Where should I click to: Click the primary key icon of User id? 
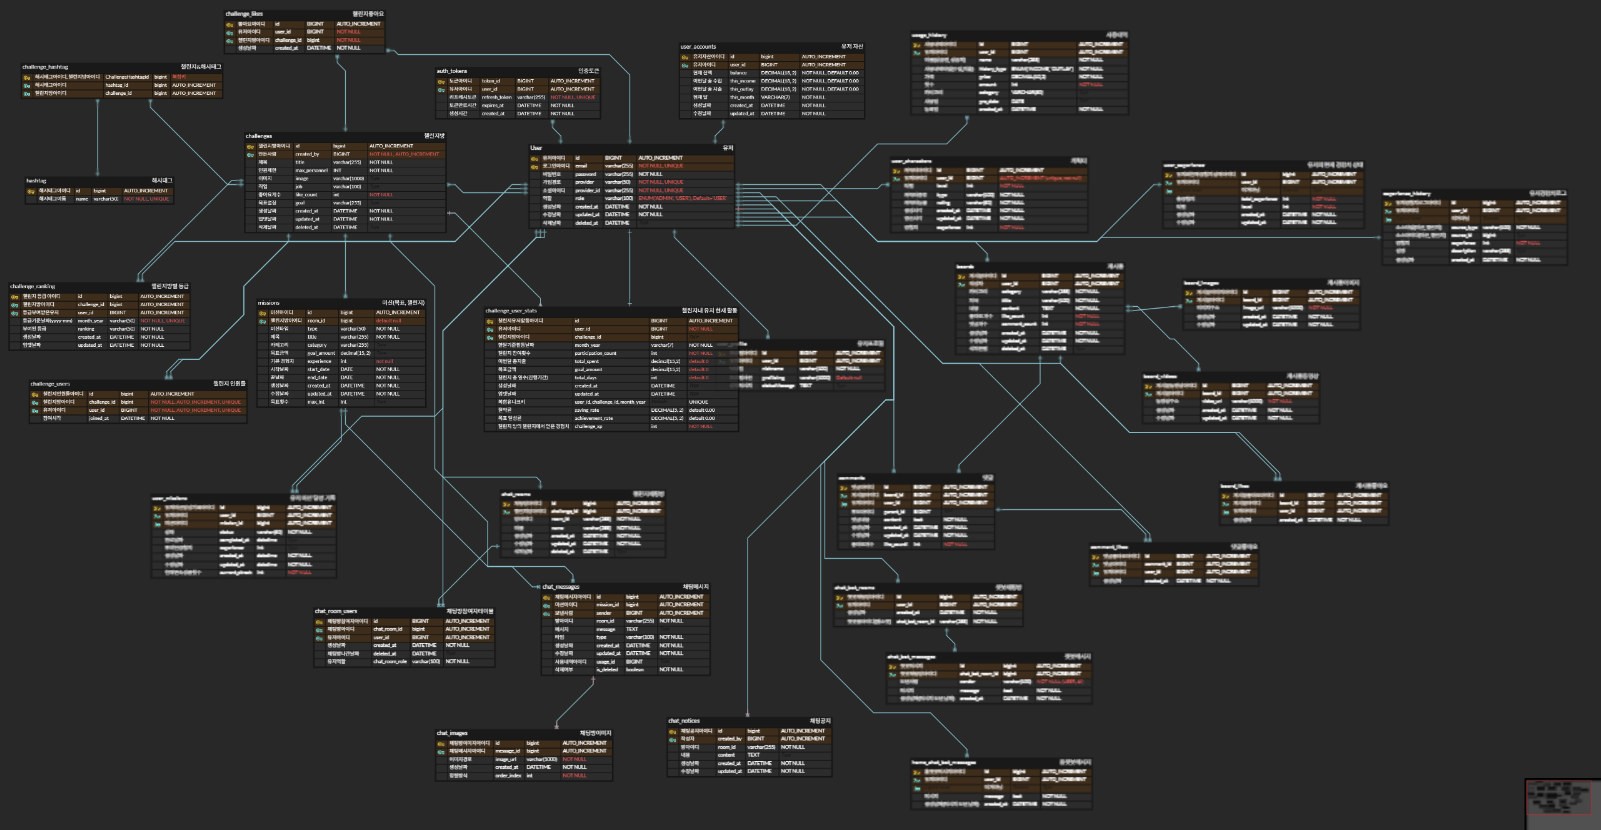[x=534, y=158]
